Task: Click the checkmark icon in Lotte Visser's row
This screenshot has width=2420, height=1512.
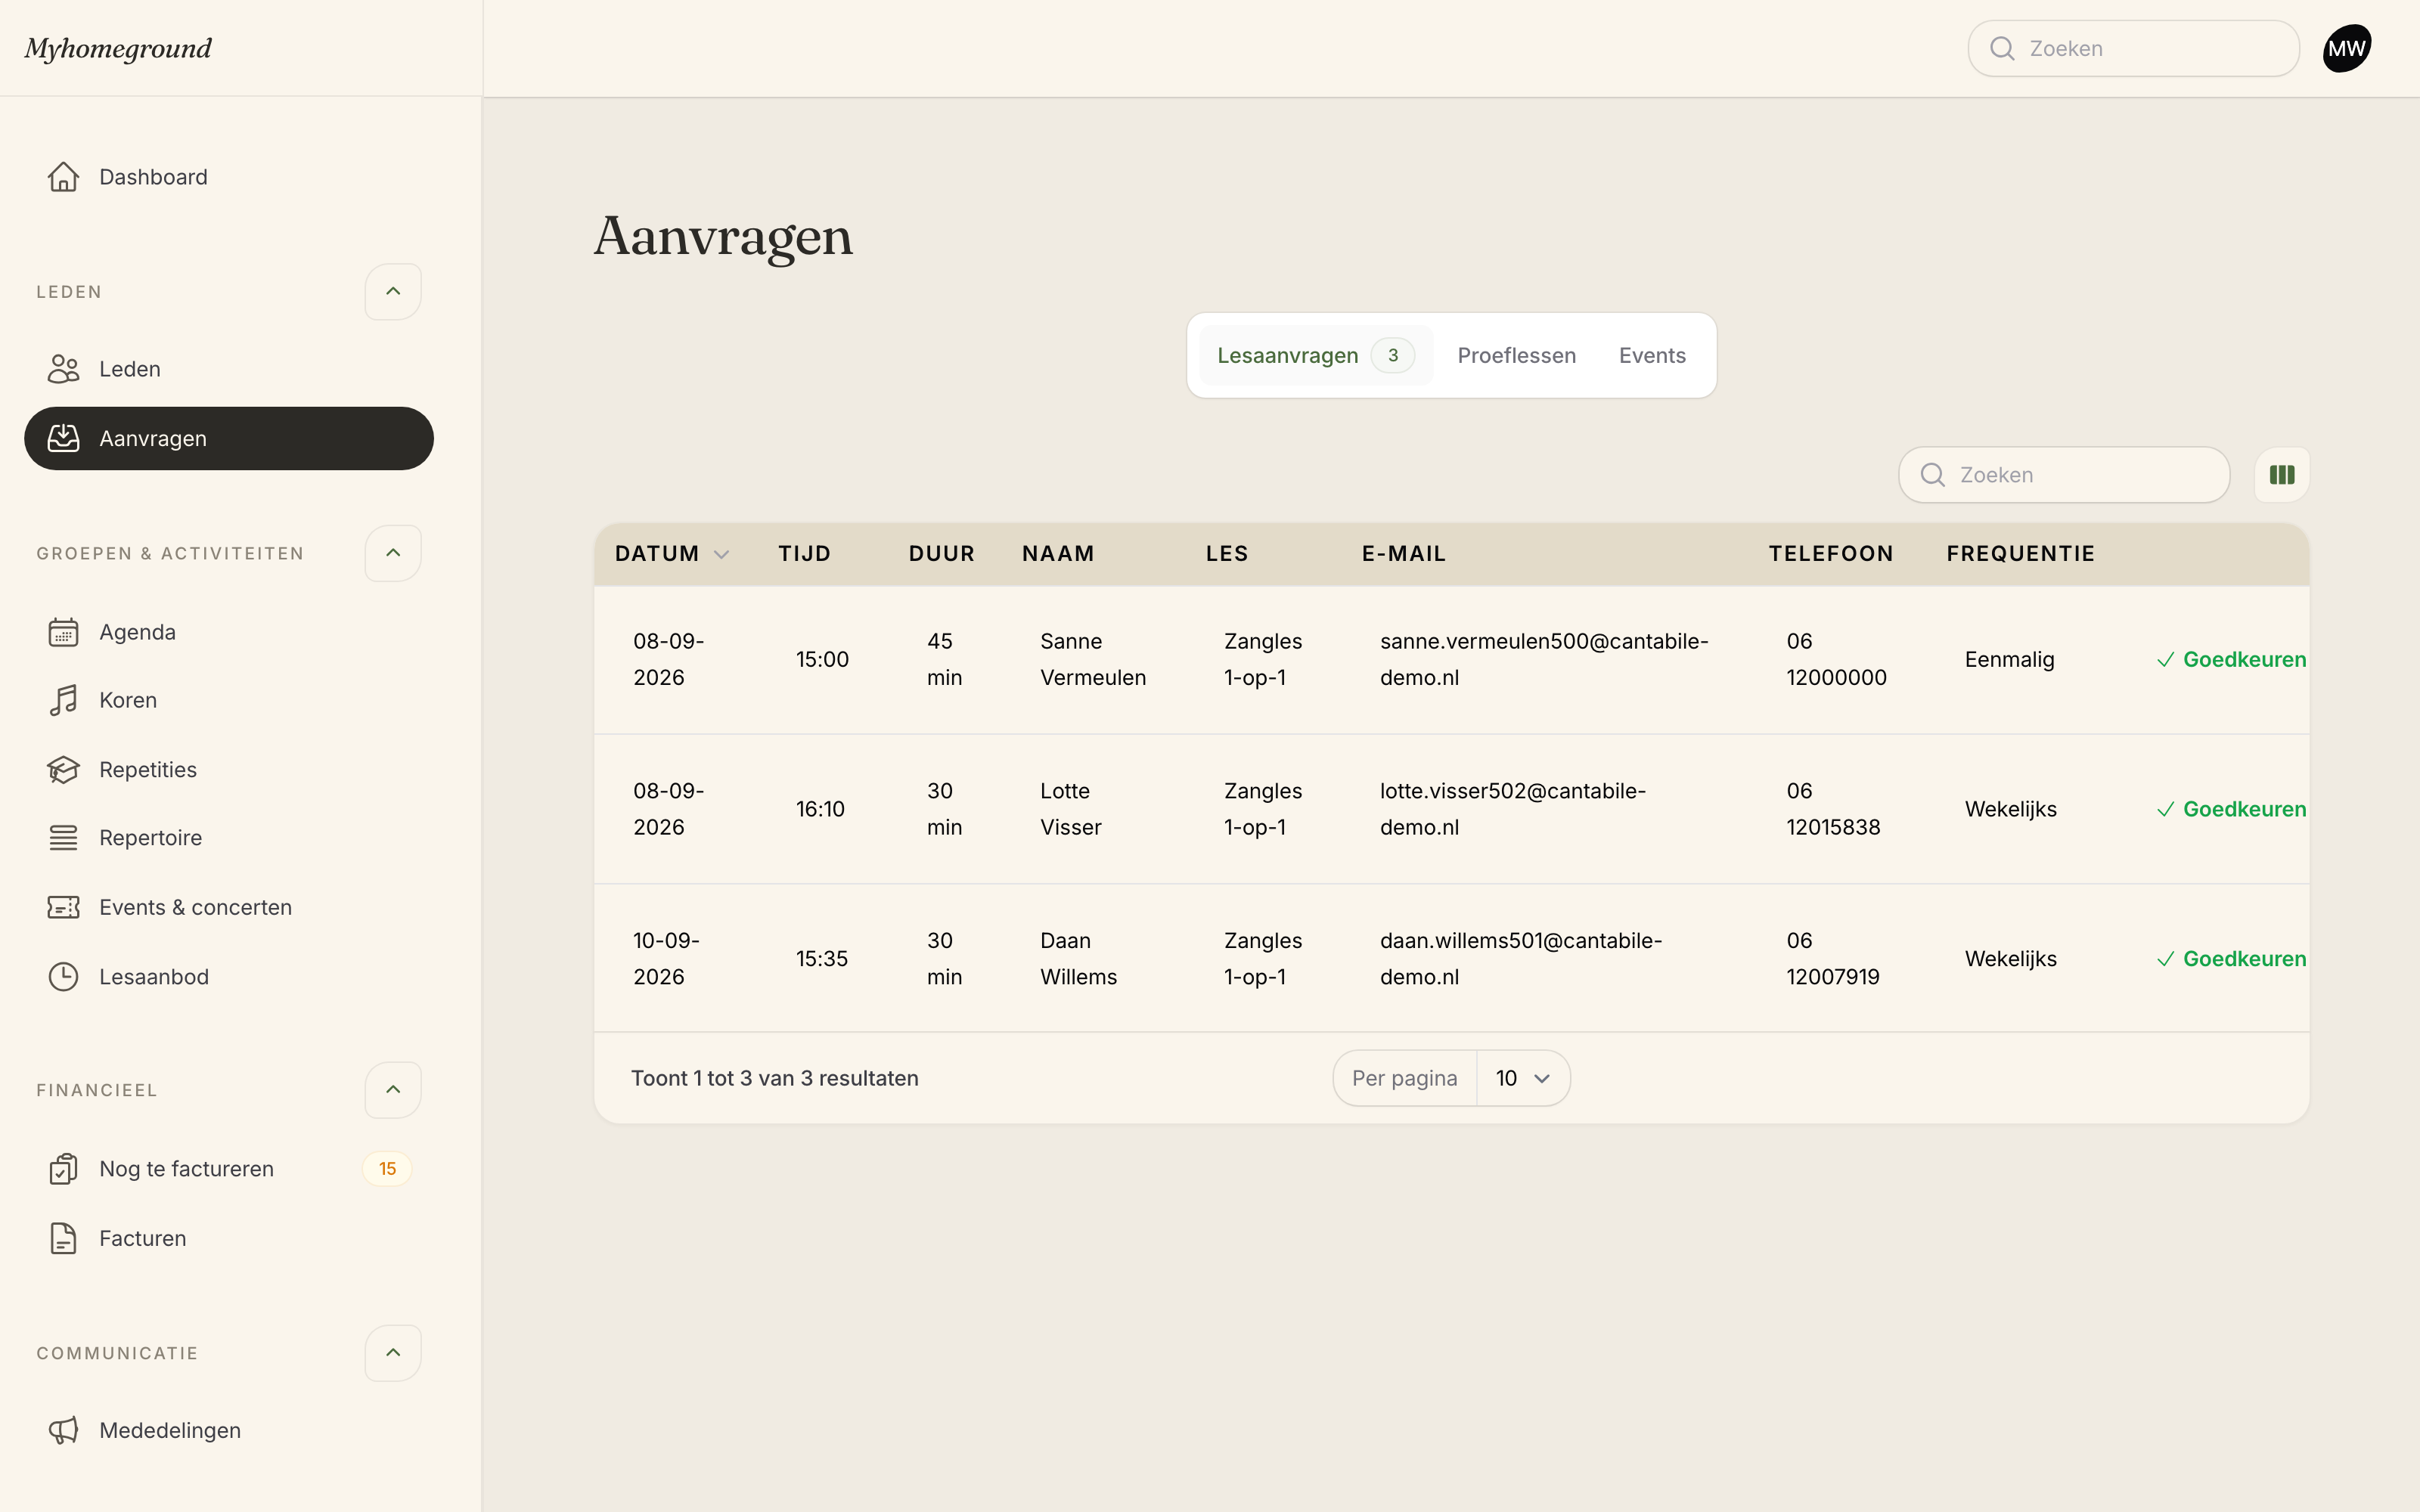Action: pyautogui.click(x=2165, y=810)
